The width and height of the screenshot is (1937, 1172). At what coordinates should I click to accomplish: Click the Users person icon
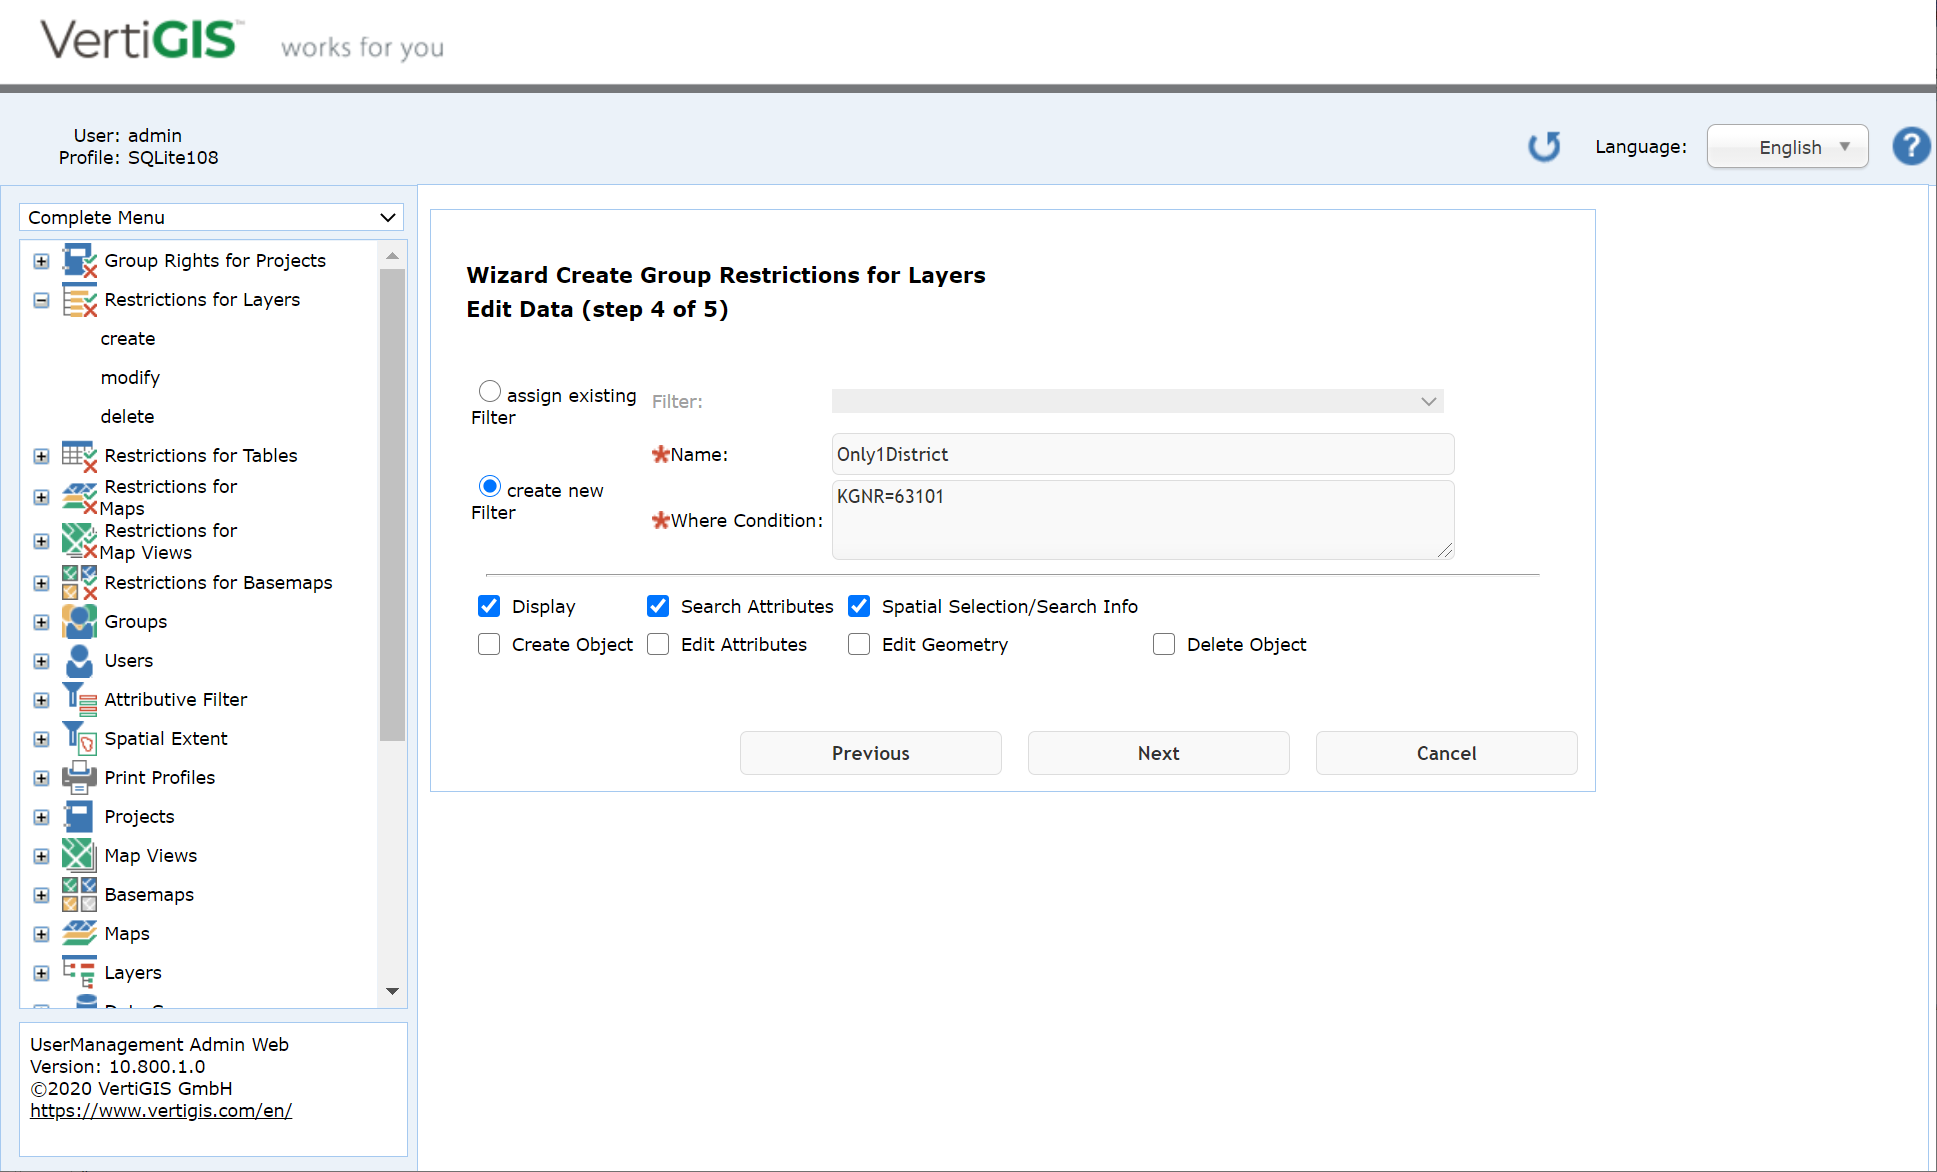tap(79, 660)
